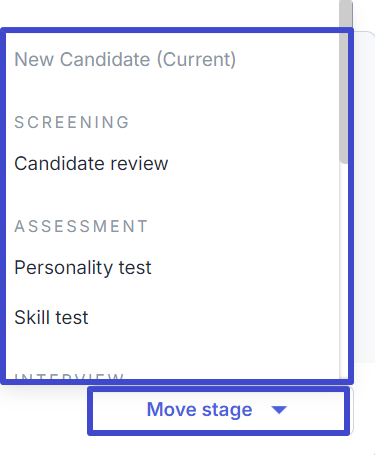Image resolution: width=375 pixels, height=455 pixels.
Task: Choose Personality test from the list
Action: [83, 267]
